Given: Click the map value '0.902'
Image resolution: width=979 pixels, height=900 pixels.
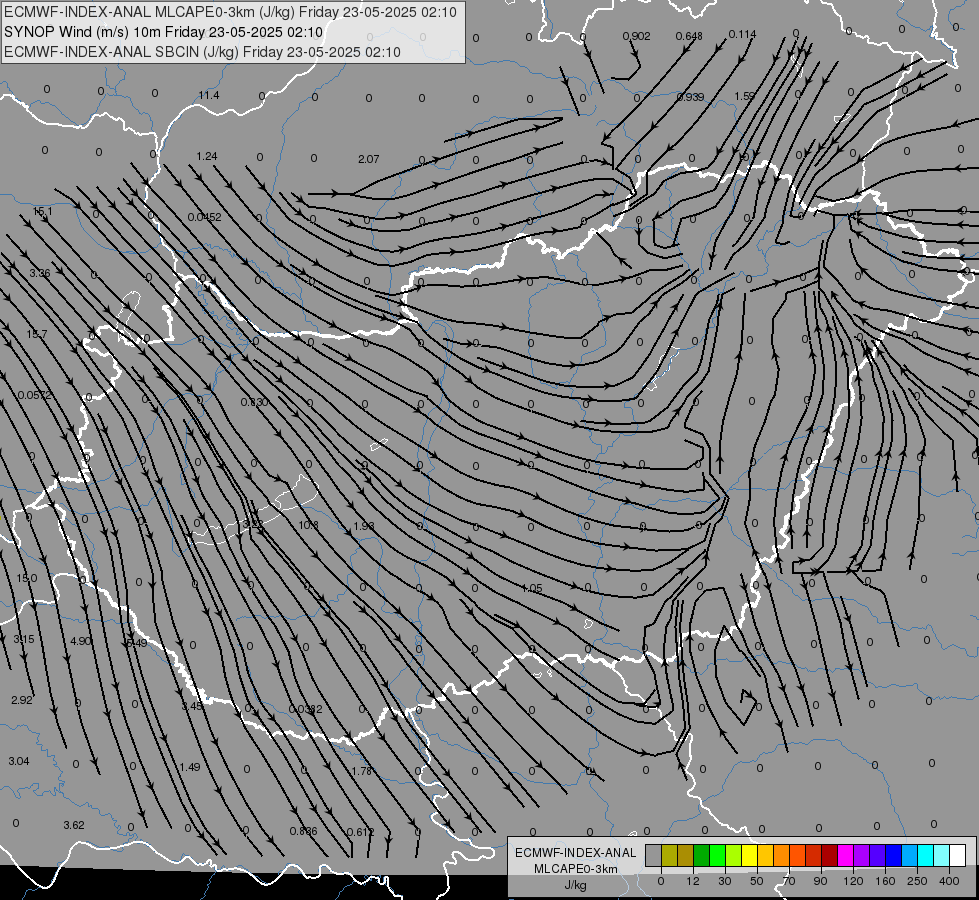Looking at the screenshot, I should click(x=636, y=36).
